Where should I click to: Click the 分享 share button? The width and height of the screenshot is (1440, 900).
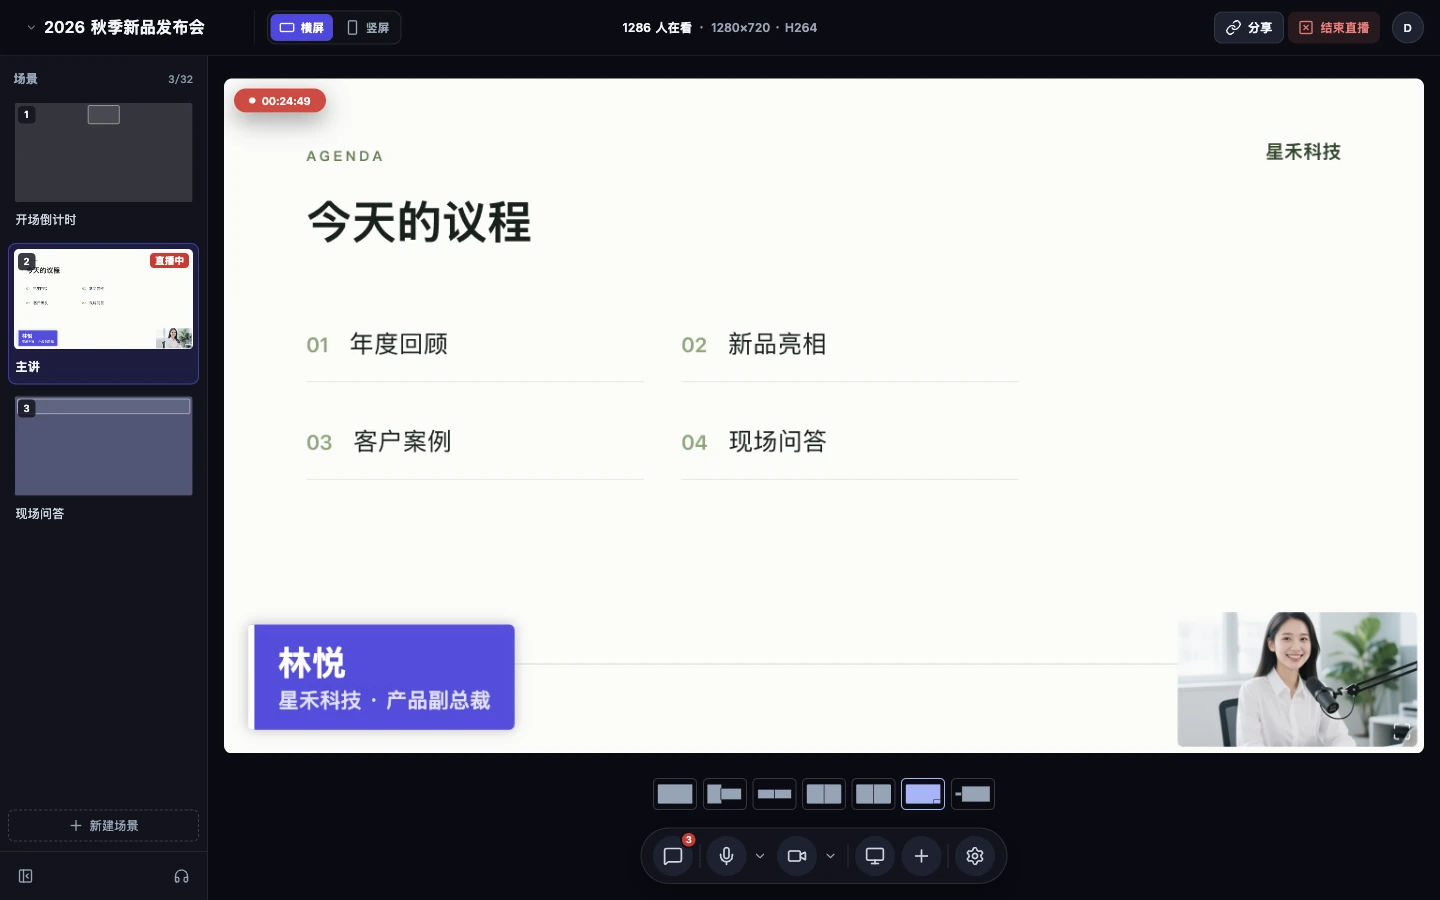point(1249,28)
